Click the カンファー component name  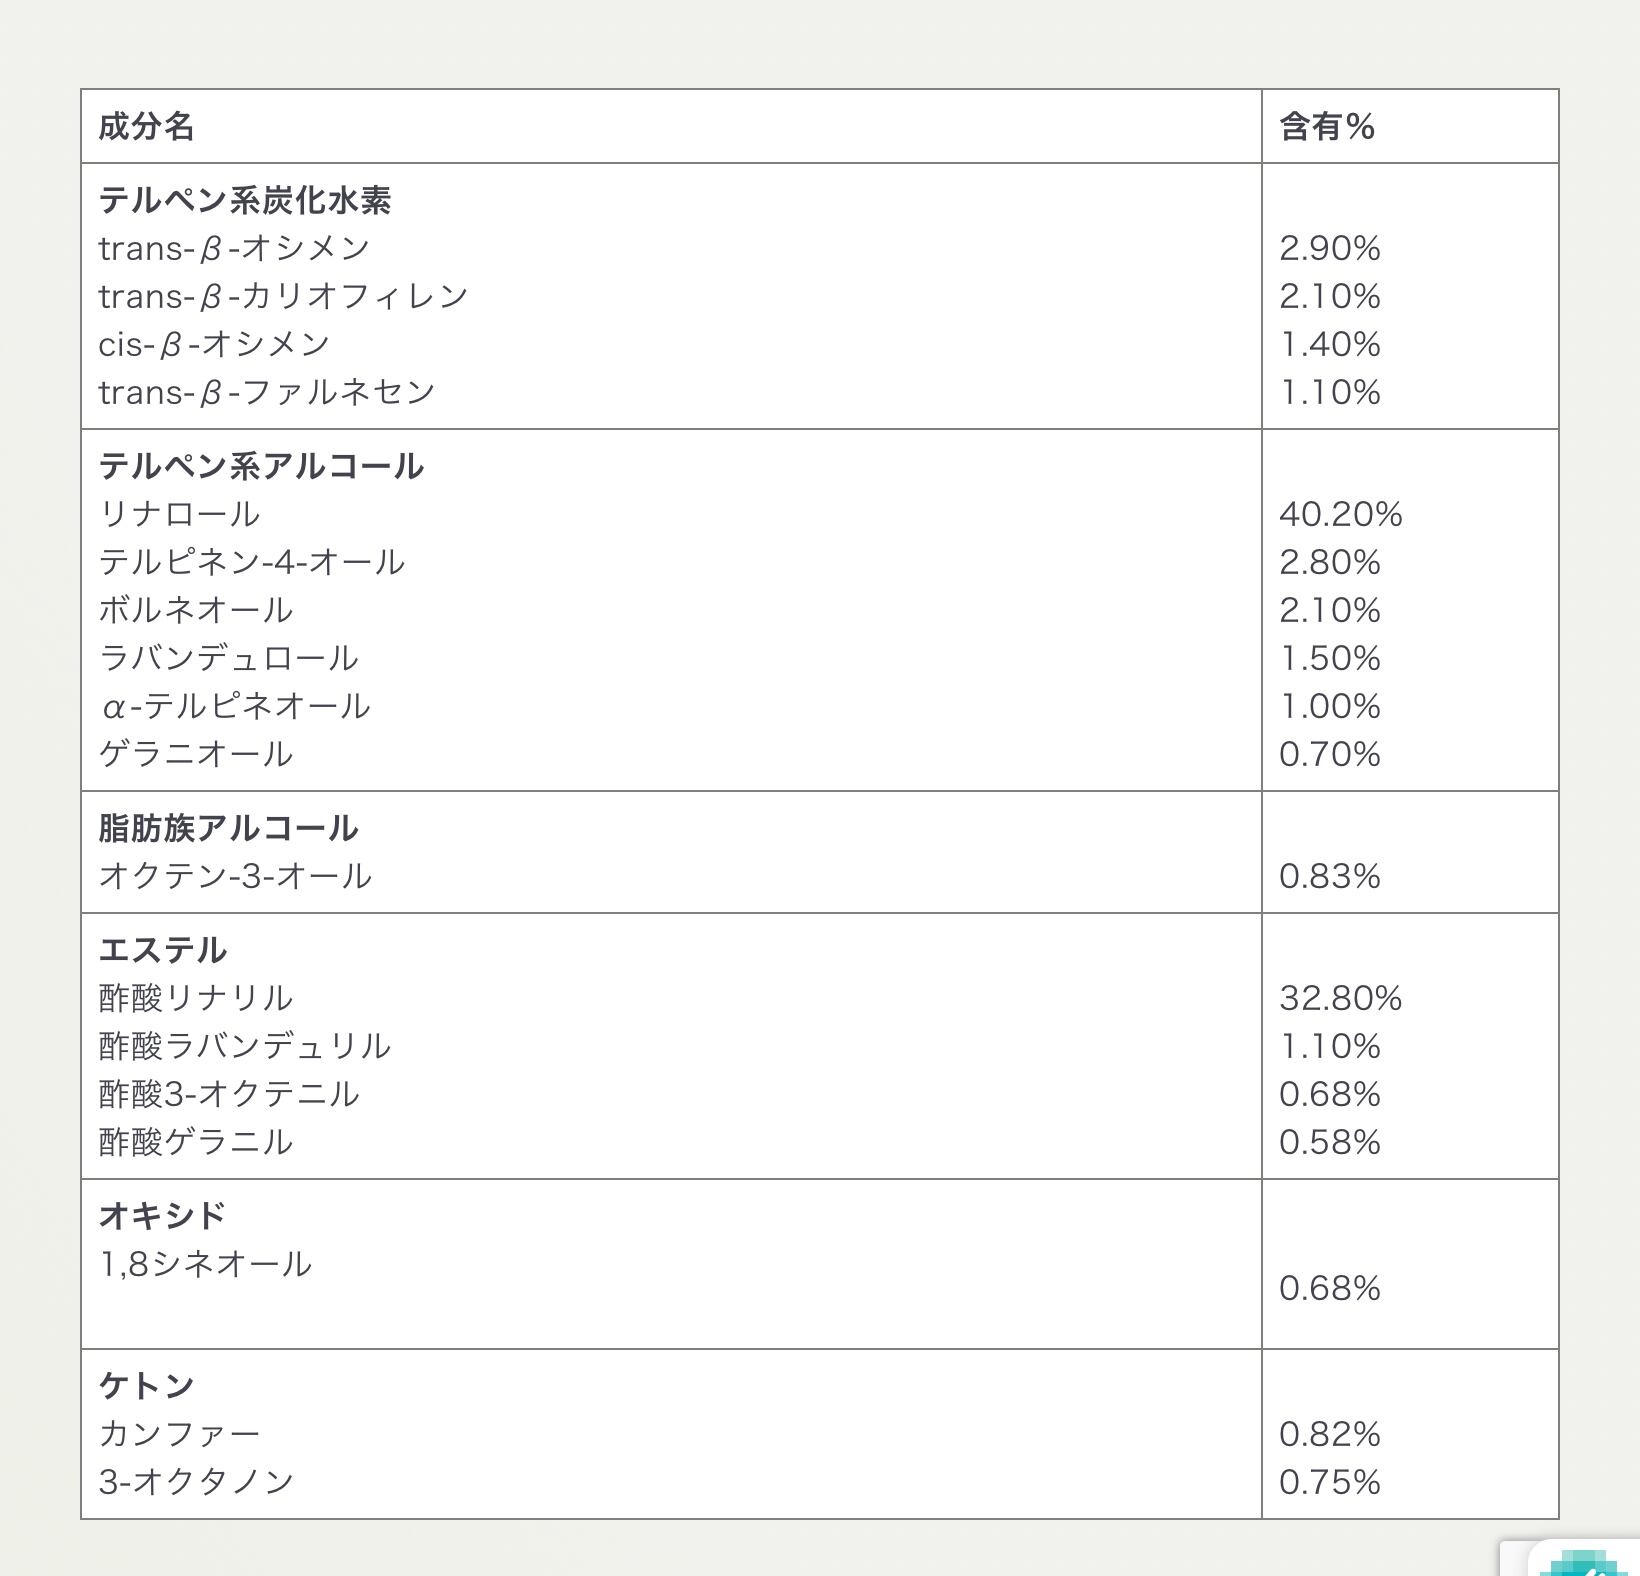tap(179, 1434)
